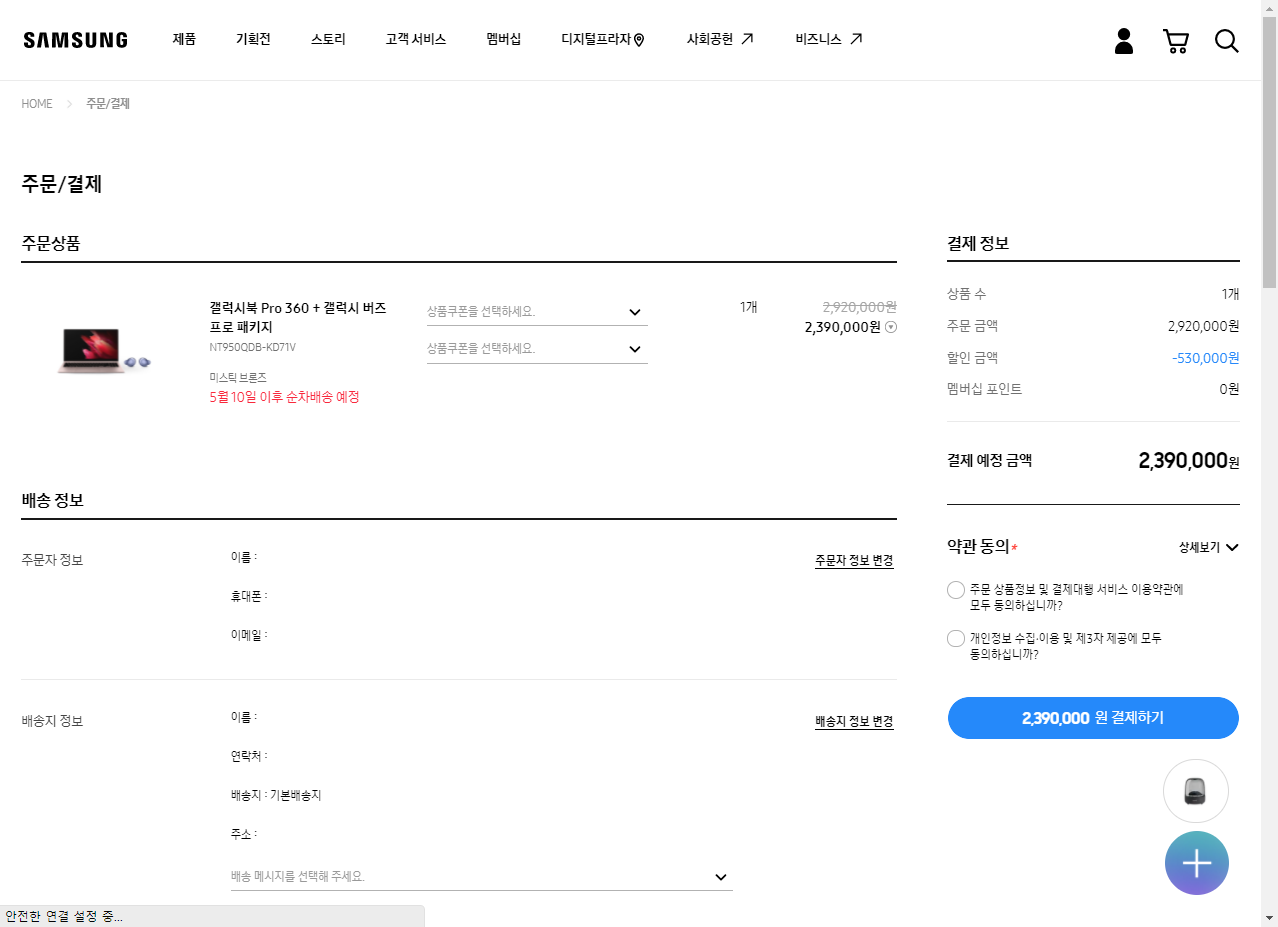
Task: Click the Samsung logo
Action: 76,40
